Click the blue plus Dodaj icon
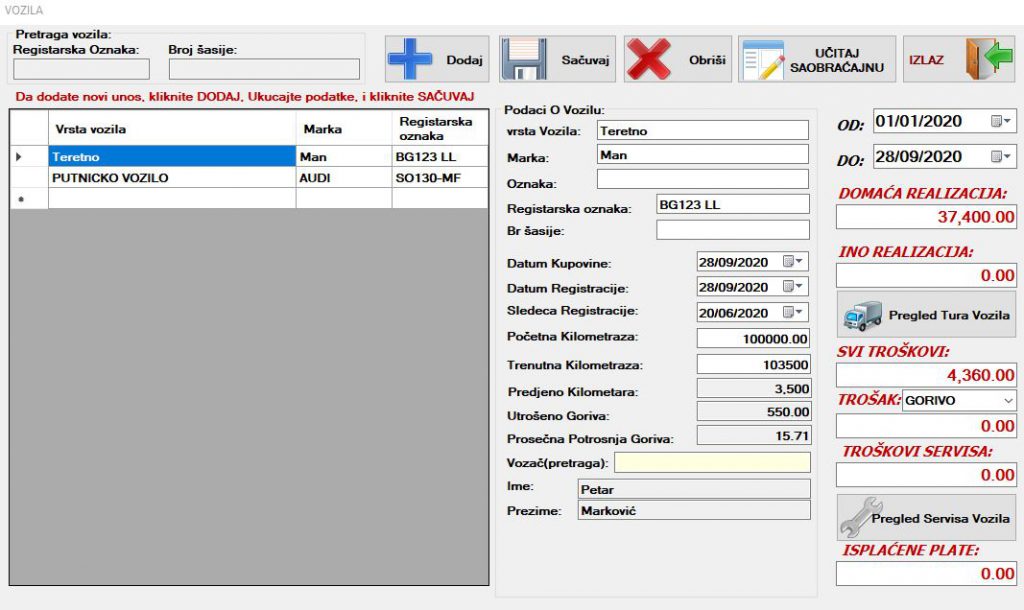This screenshot has height=610, width=1024. point(410,60)
